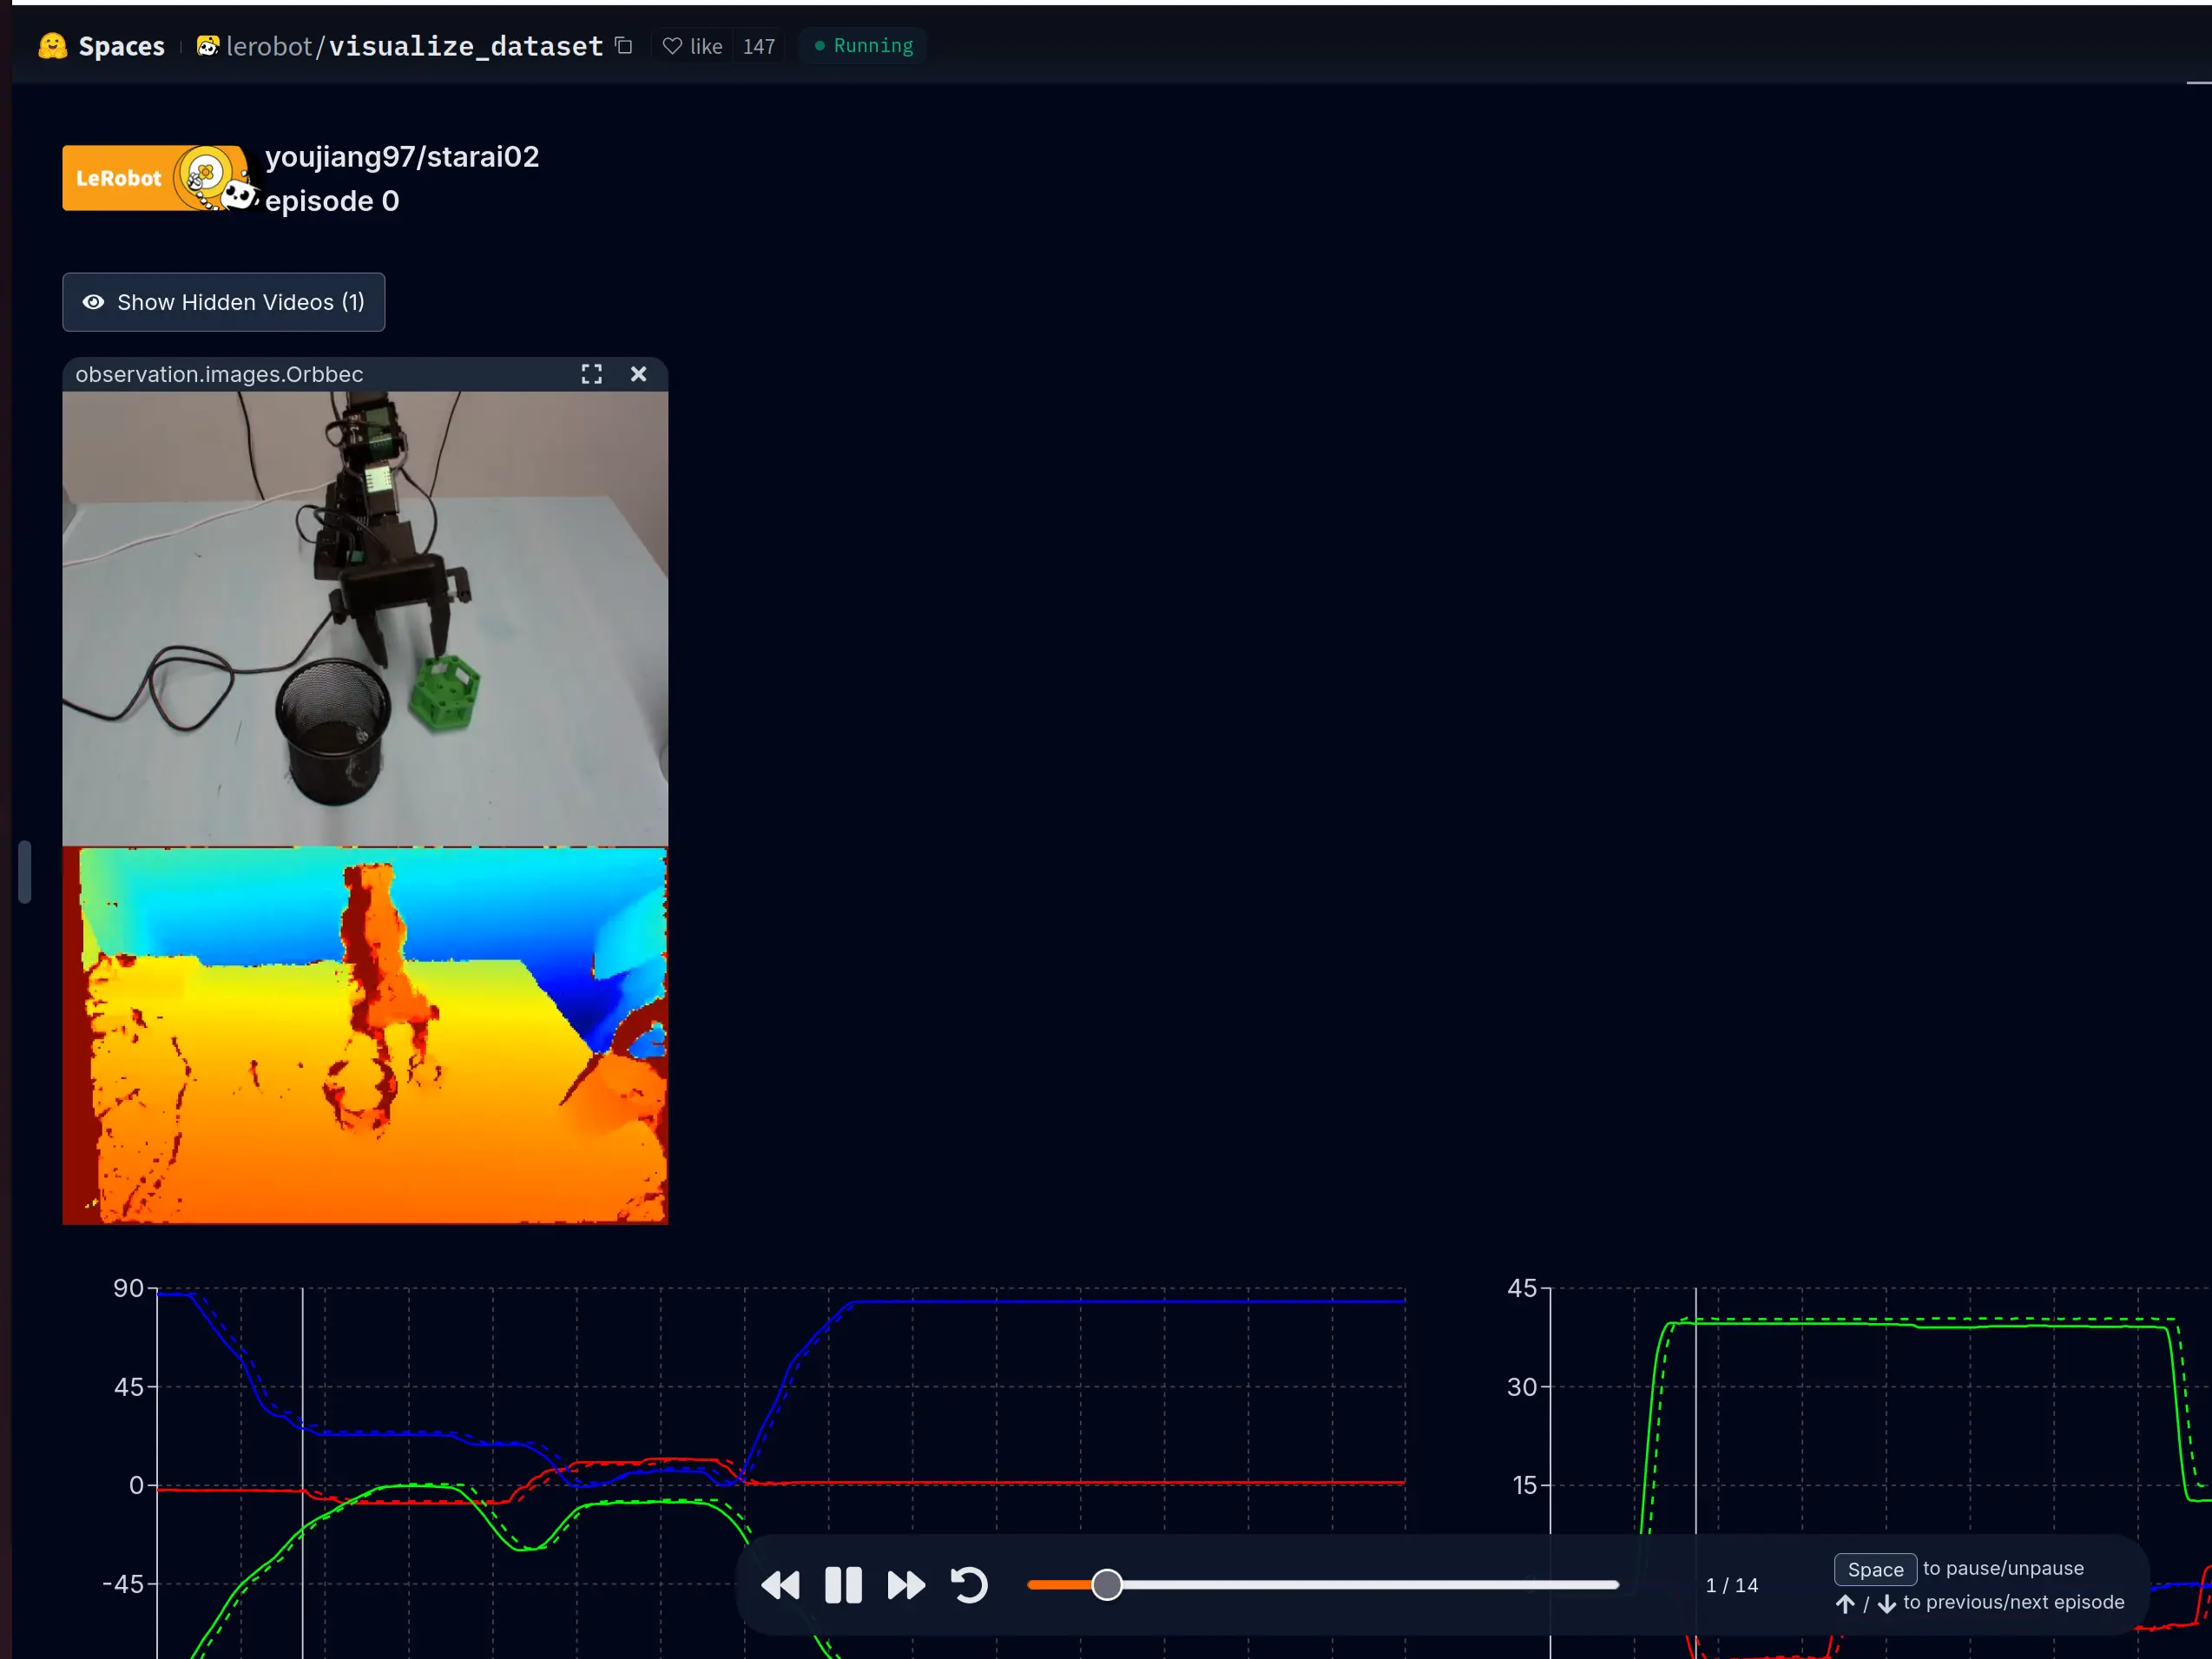
Task: Close the observation.images.Orbbec video panel
Action: point(638,374)
